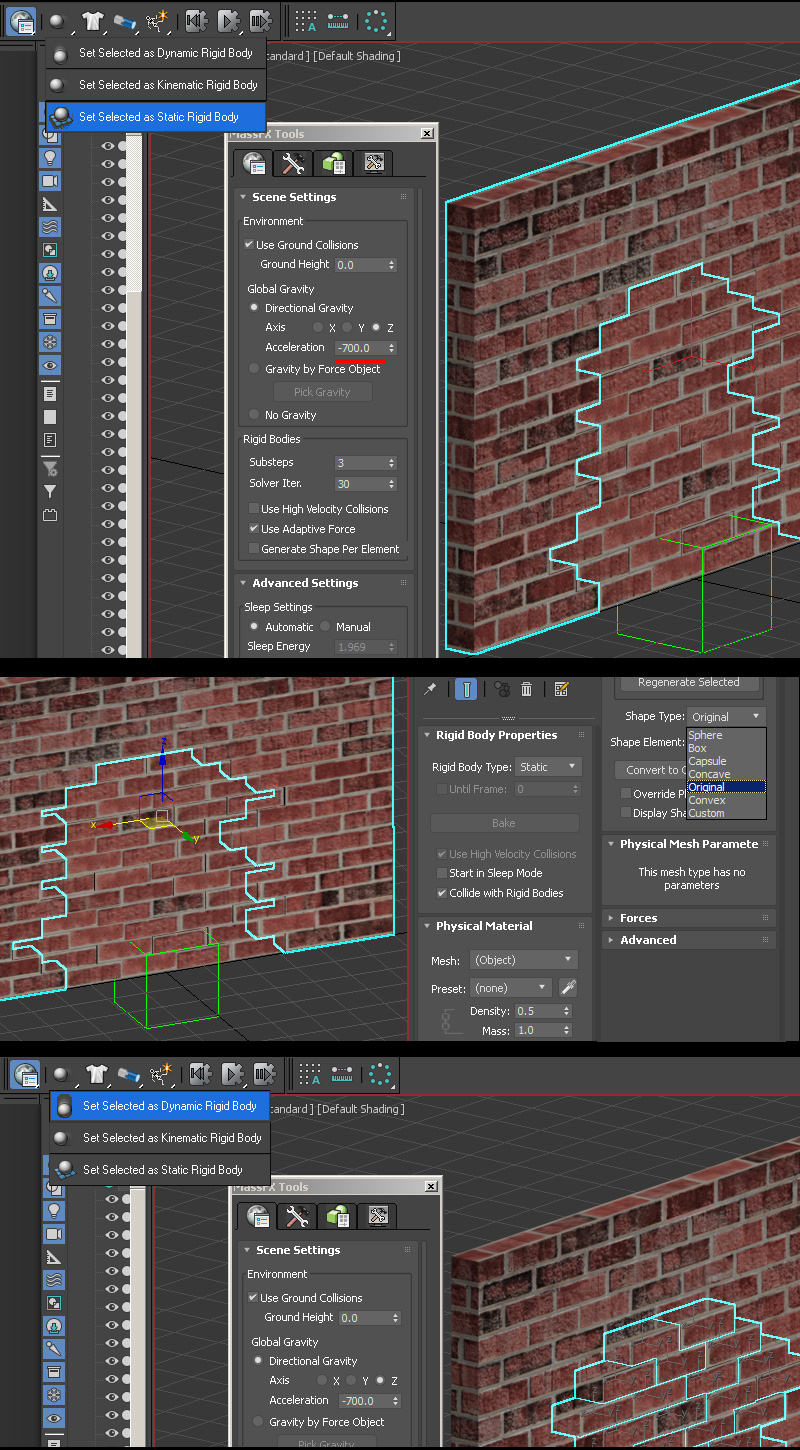Click the Substeps value field
The height and width of the screenshot is (1450, 800).
tap(359, 463)
